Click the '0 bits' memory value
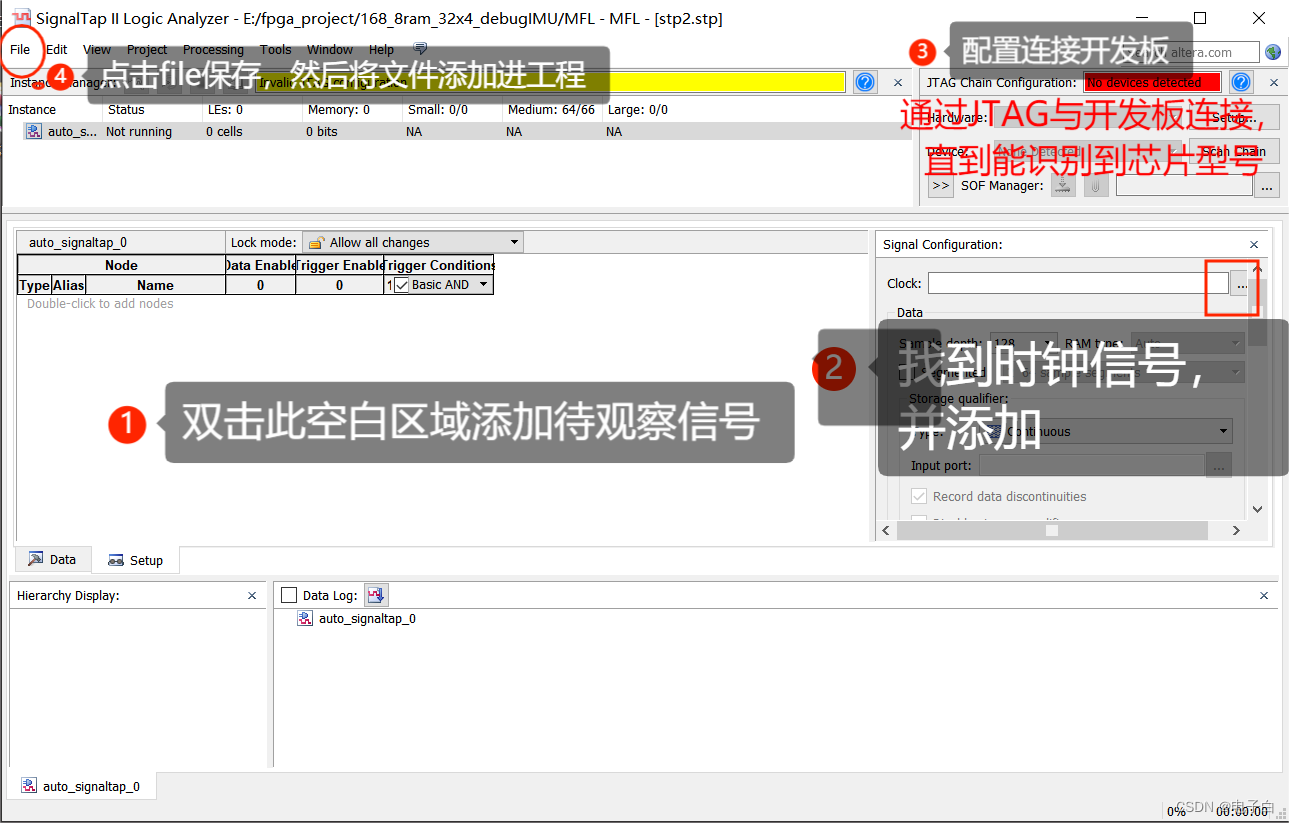The height and width of the screenshot is (823, 1289). (x=321, y=131)
